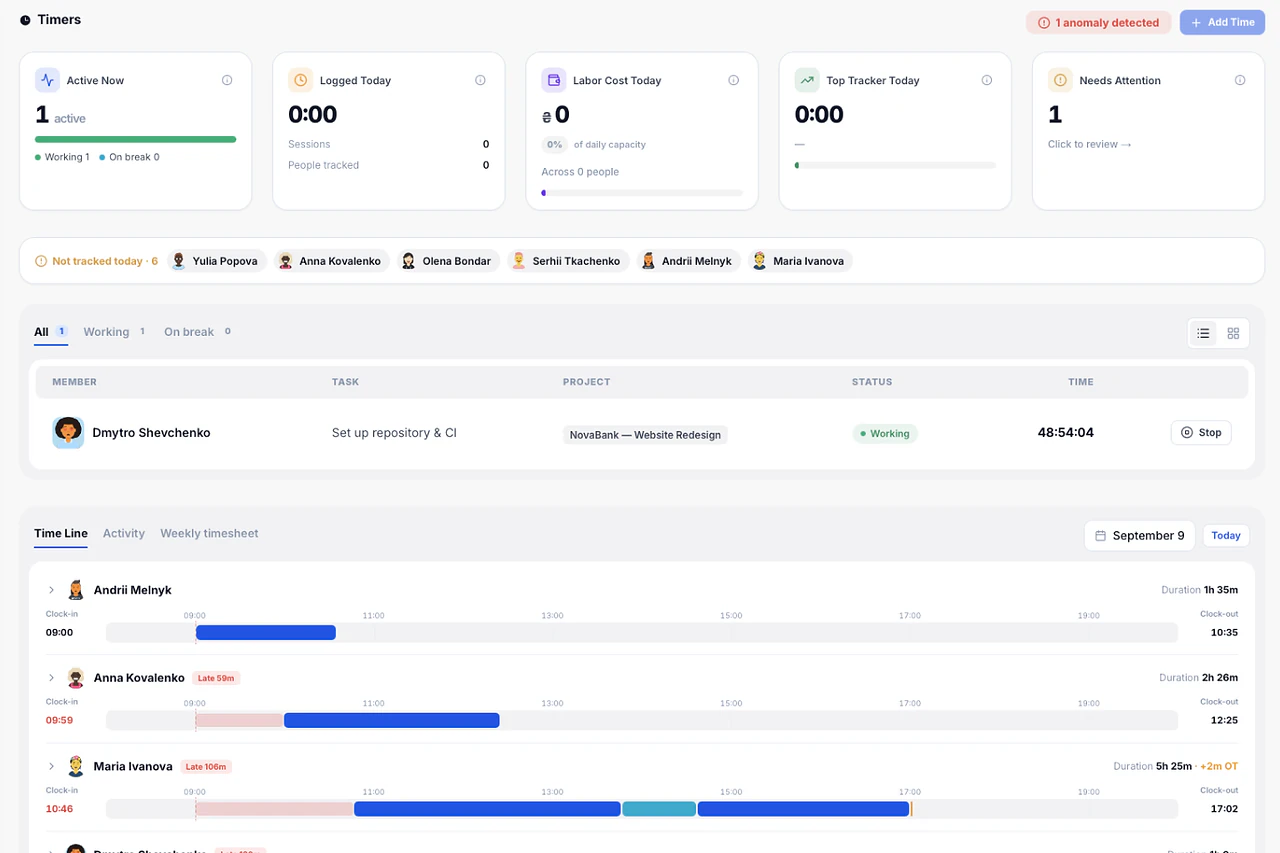Click the STATUS column header

pos(872,382)
